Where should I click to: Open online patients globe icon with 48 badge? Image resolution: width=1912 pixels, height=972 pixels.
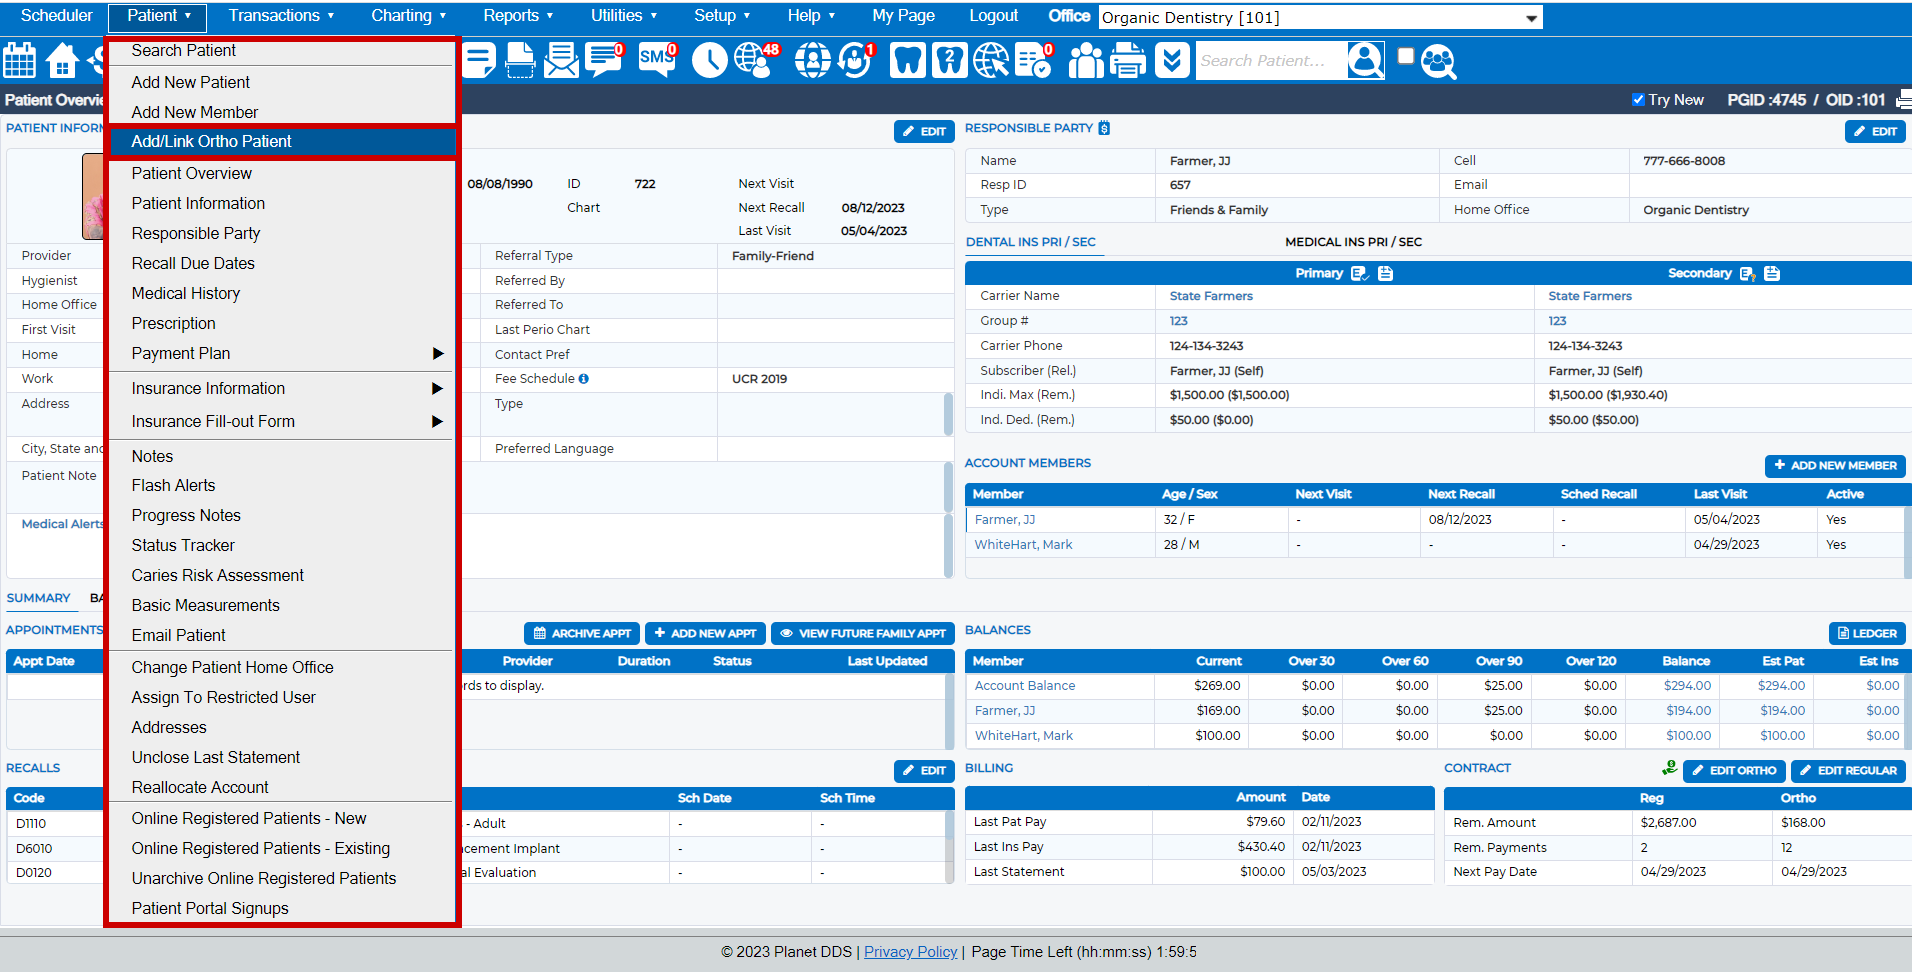(756, 60)
